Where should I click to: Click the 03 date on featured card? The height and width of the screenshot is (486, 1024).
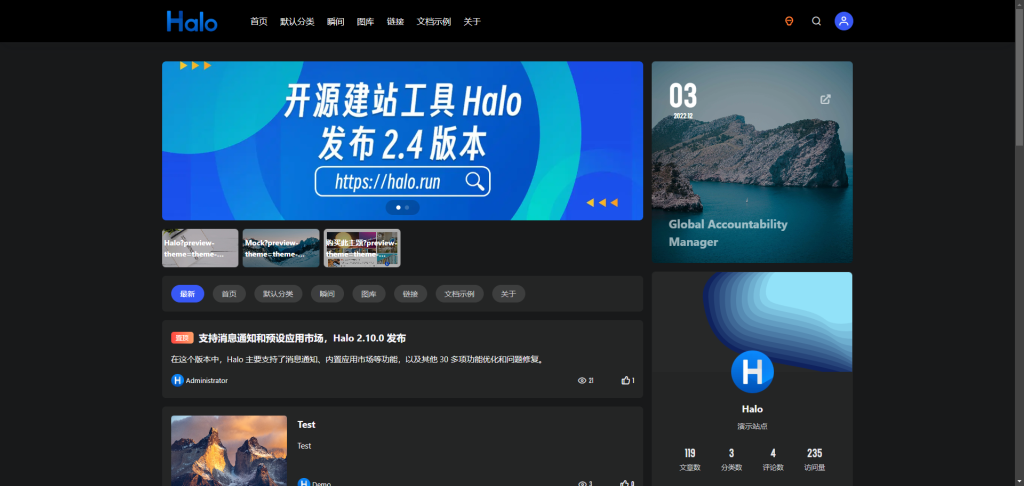coord(683,96)
